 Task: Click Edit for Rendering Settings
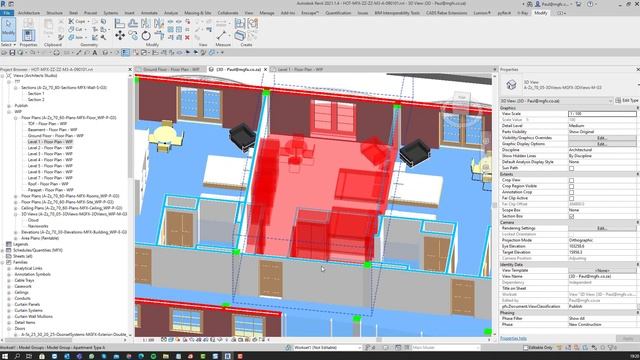point(602,229)
